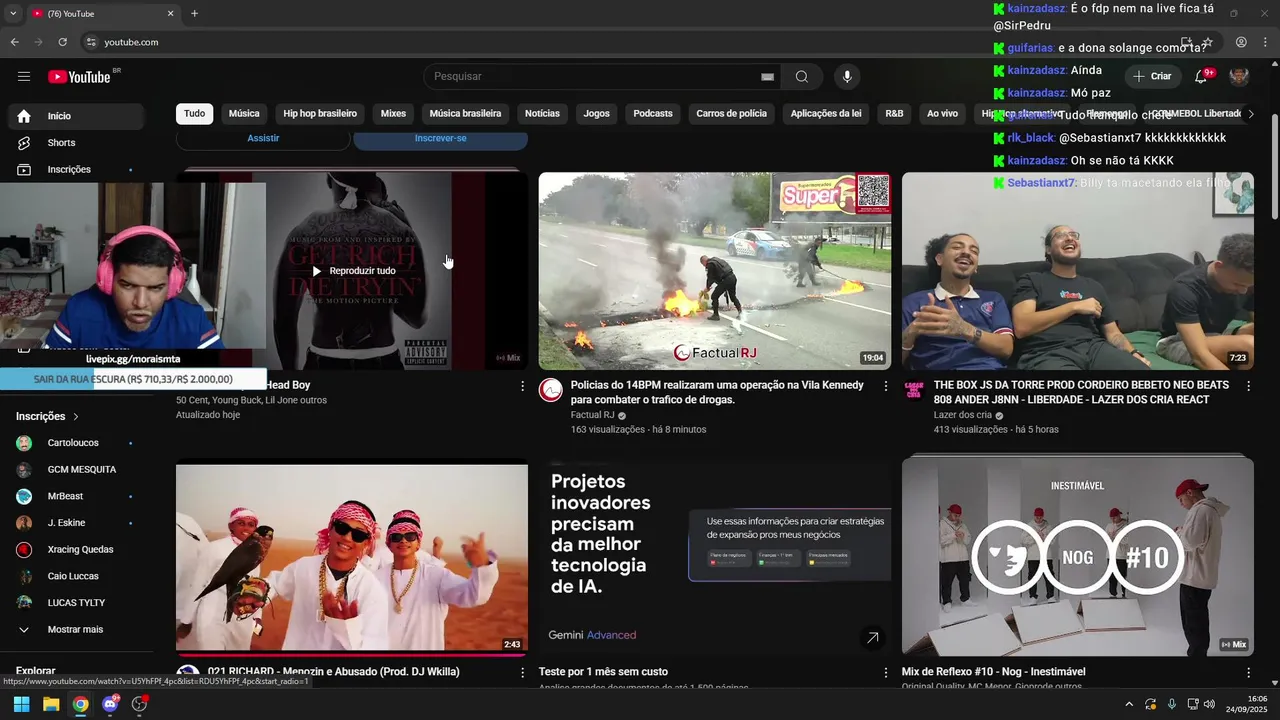Open the MrBeast subscription
The image size is (1280, 720).
tap(76, 496)
